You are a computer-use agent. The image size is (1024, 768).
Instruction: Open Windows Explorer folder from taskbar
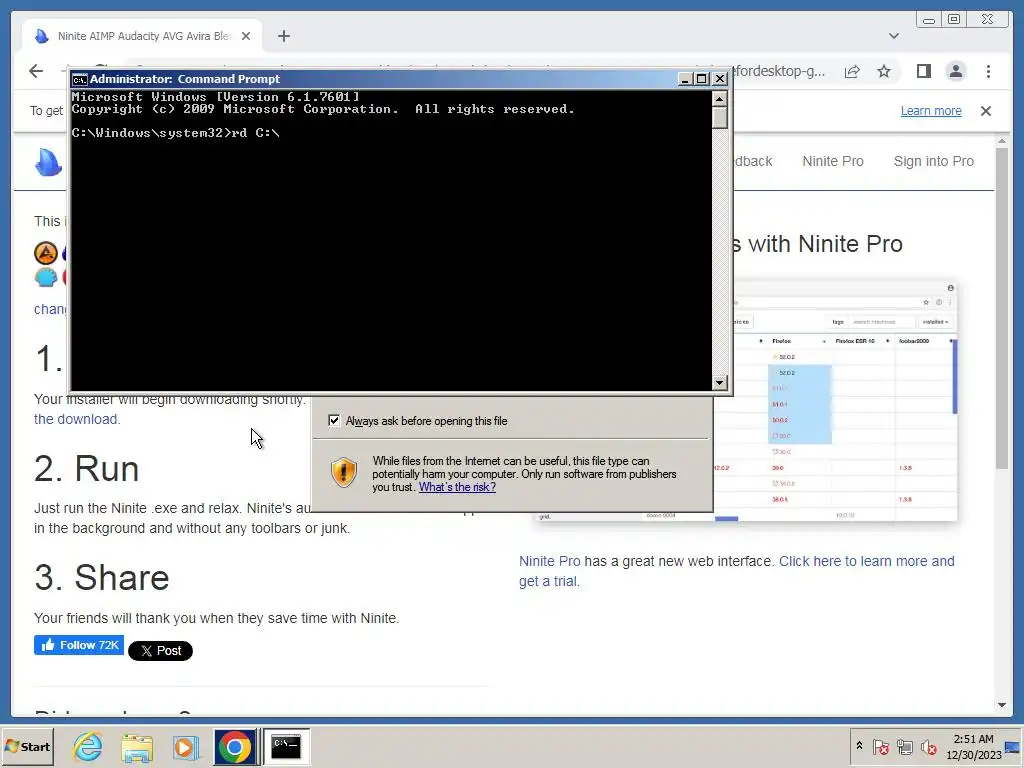tap(137, 748)
